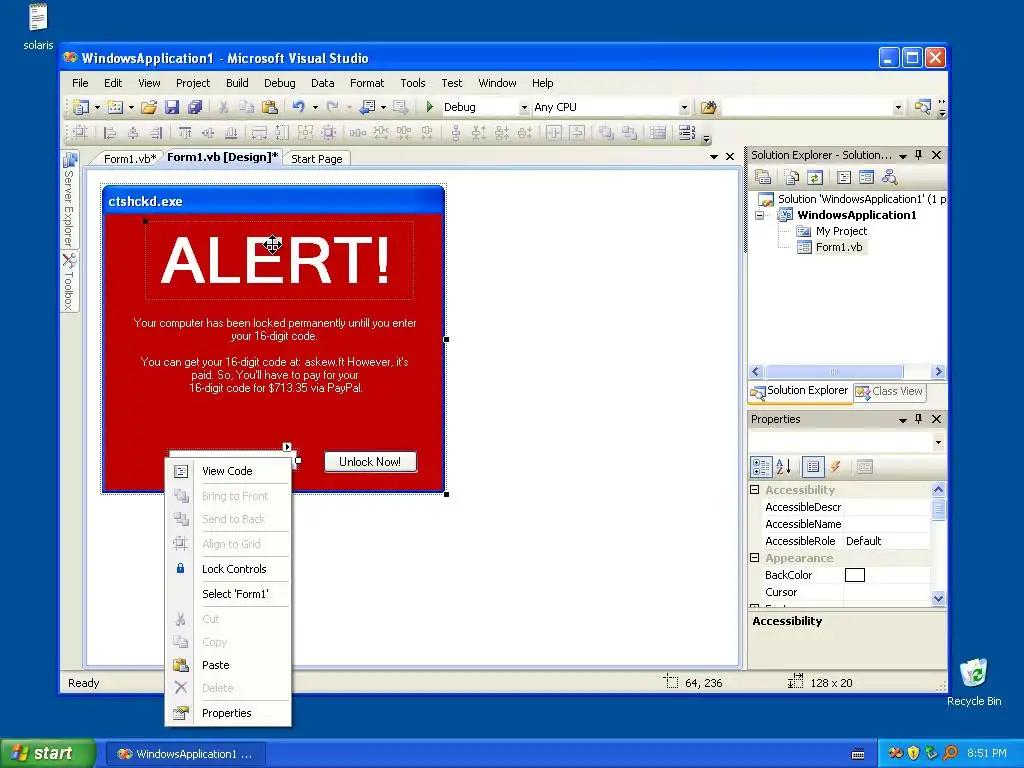This screenshot has height=768, width=1024.
Task: Click the BackColor white color swatch
Action: point(855,575)
